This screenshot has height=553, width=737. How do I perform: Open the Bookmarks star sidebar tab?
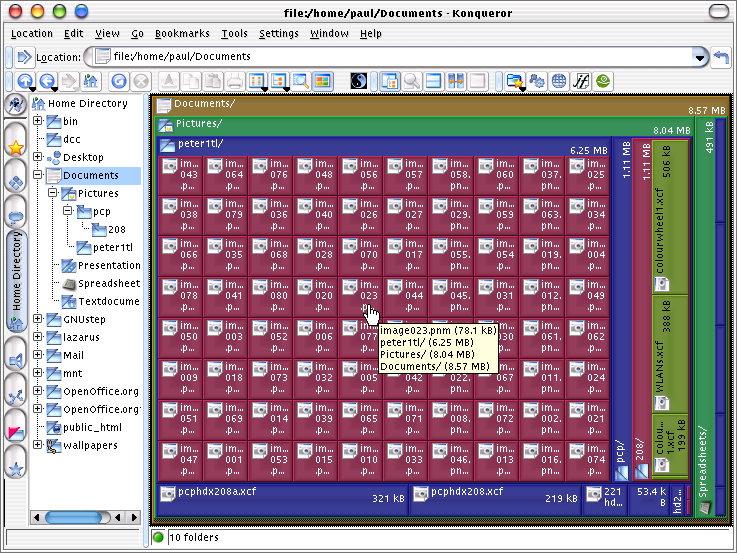(16, 140)
